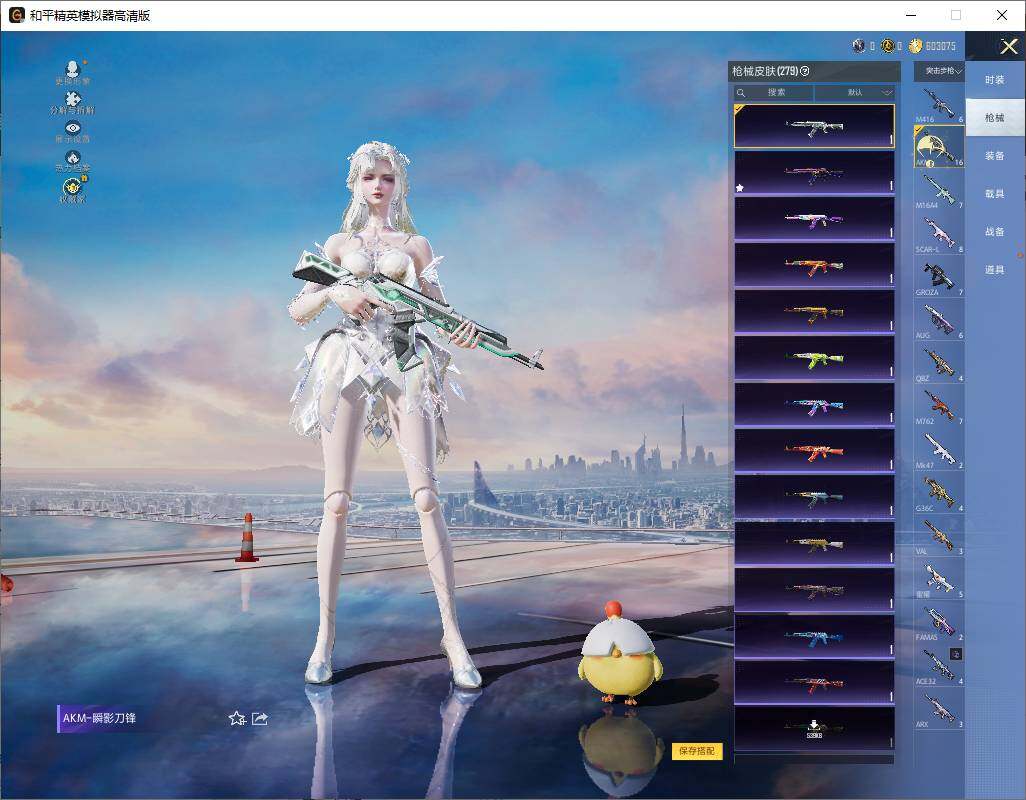
Task: Open the 默认 sort dropdown
Action: pos(855,93)
